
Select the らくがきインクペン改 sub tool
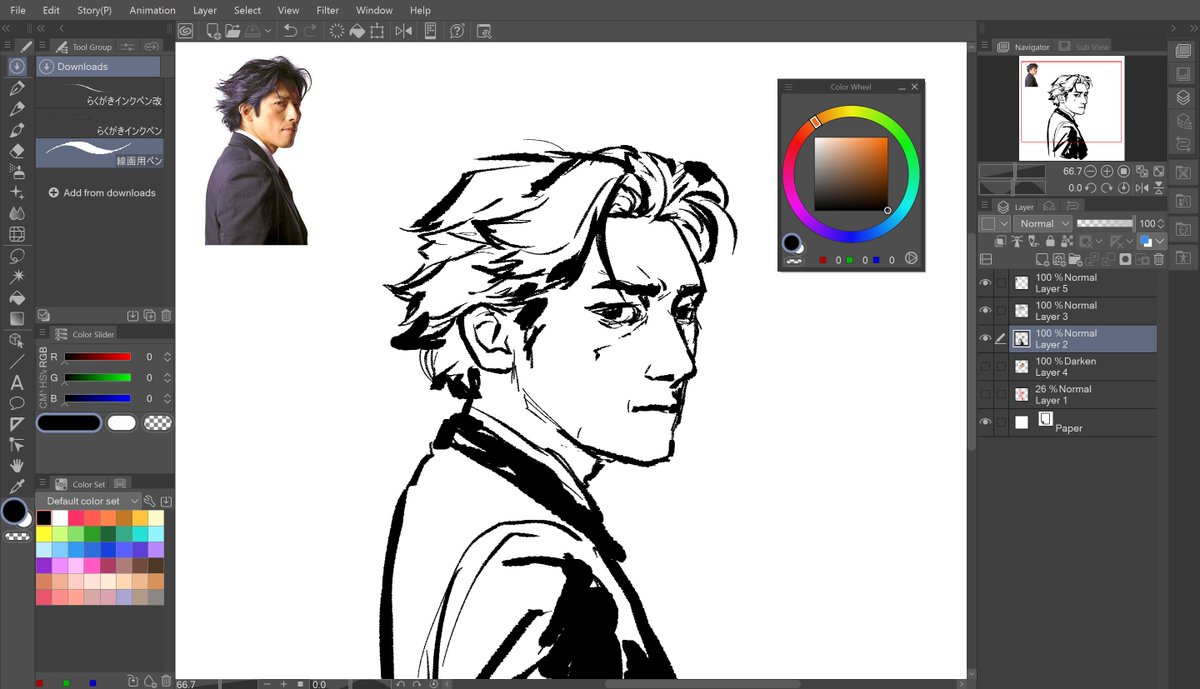click(100, 95)
